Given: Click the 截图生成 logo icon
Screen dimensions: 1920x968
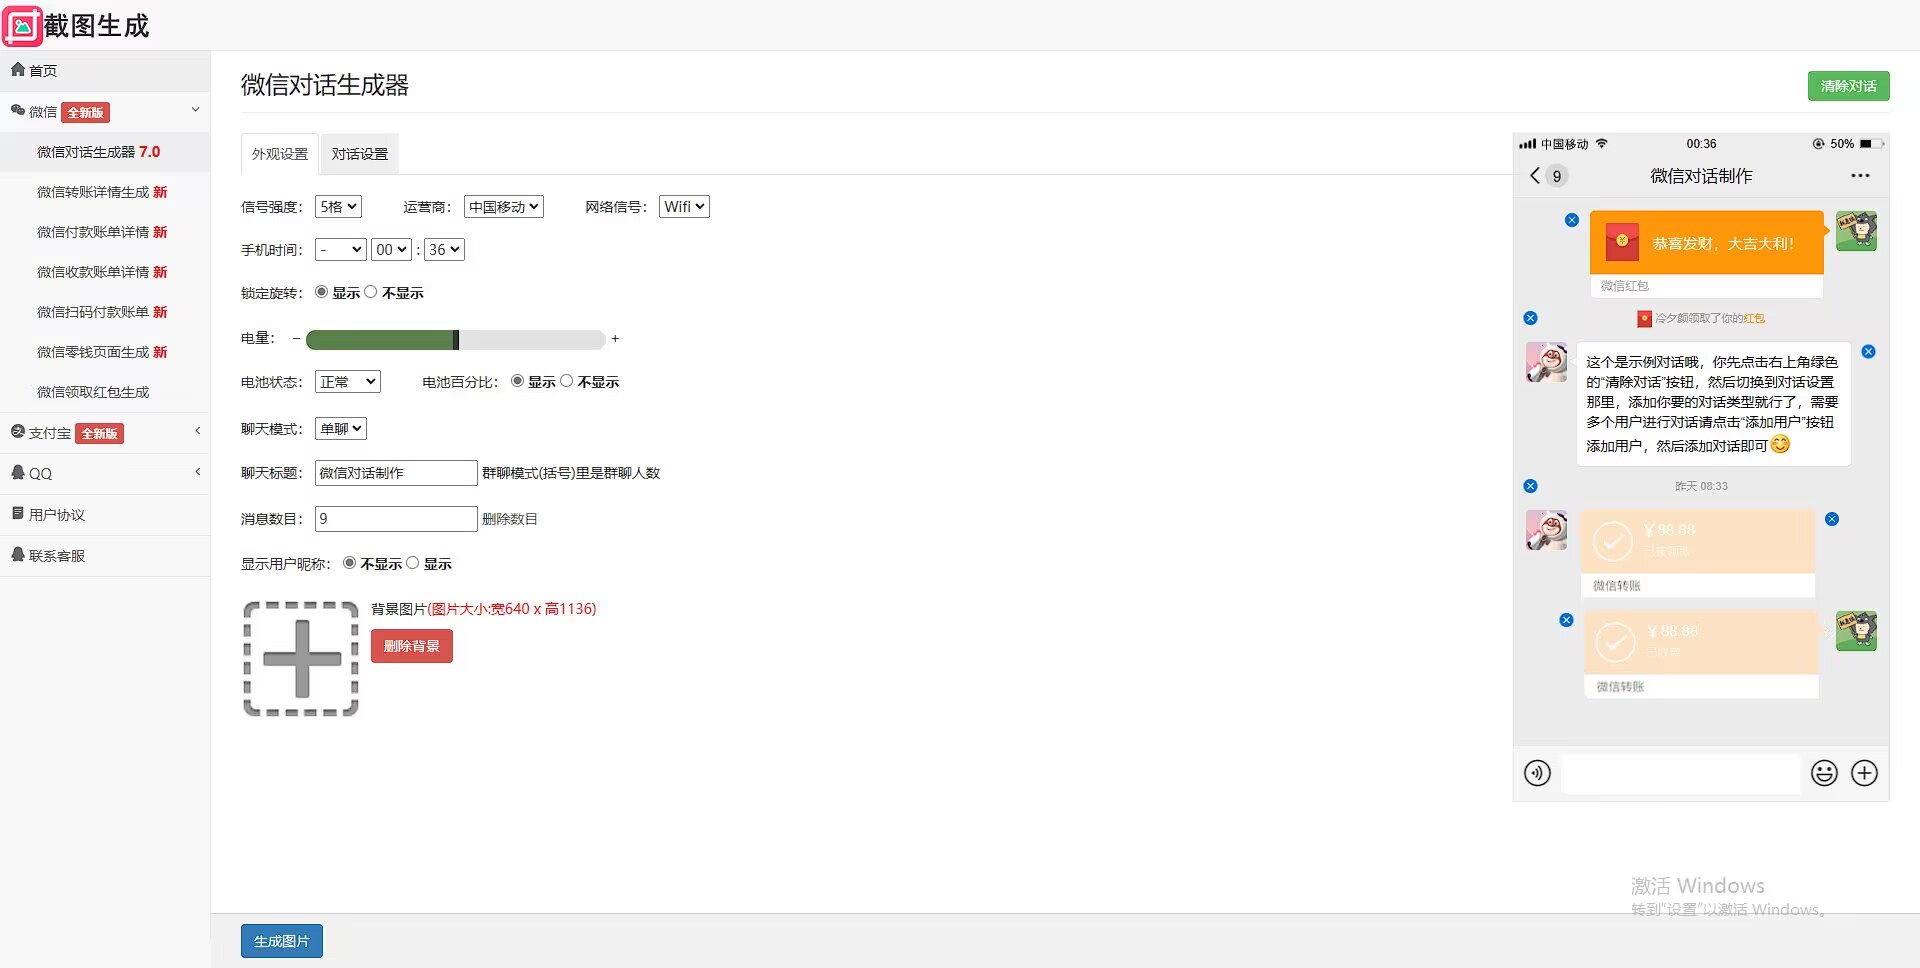Looking at the screenshot, I should [x=22, y=26].
